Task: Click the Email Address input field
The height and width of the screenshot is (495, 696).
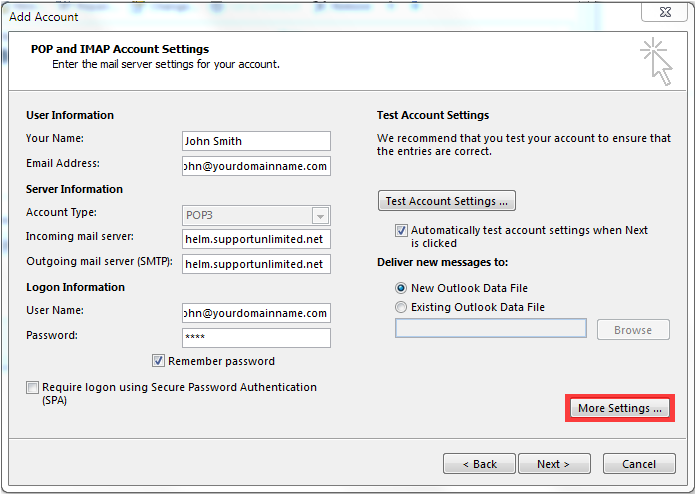Action: pyautogui.click(x=256, y=166)
